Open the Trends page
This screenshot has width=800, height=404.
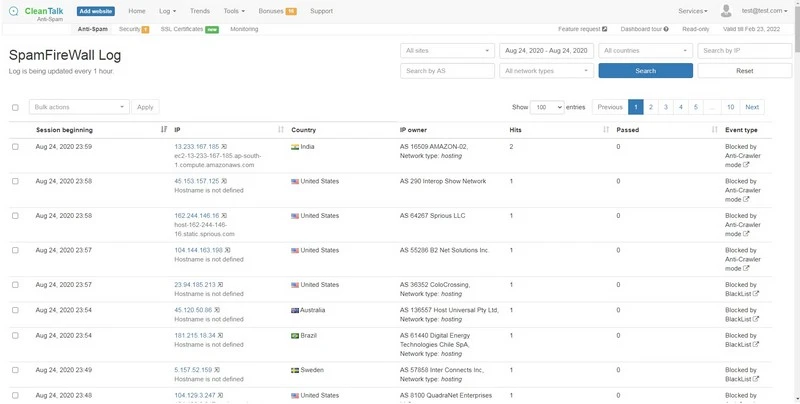click(199, 11)
